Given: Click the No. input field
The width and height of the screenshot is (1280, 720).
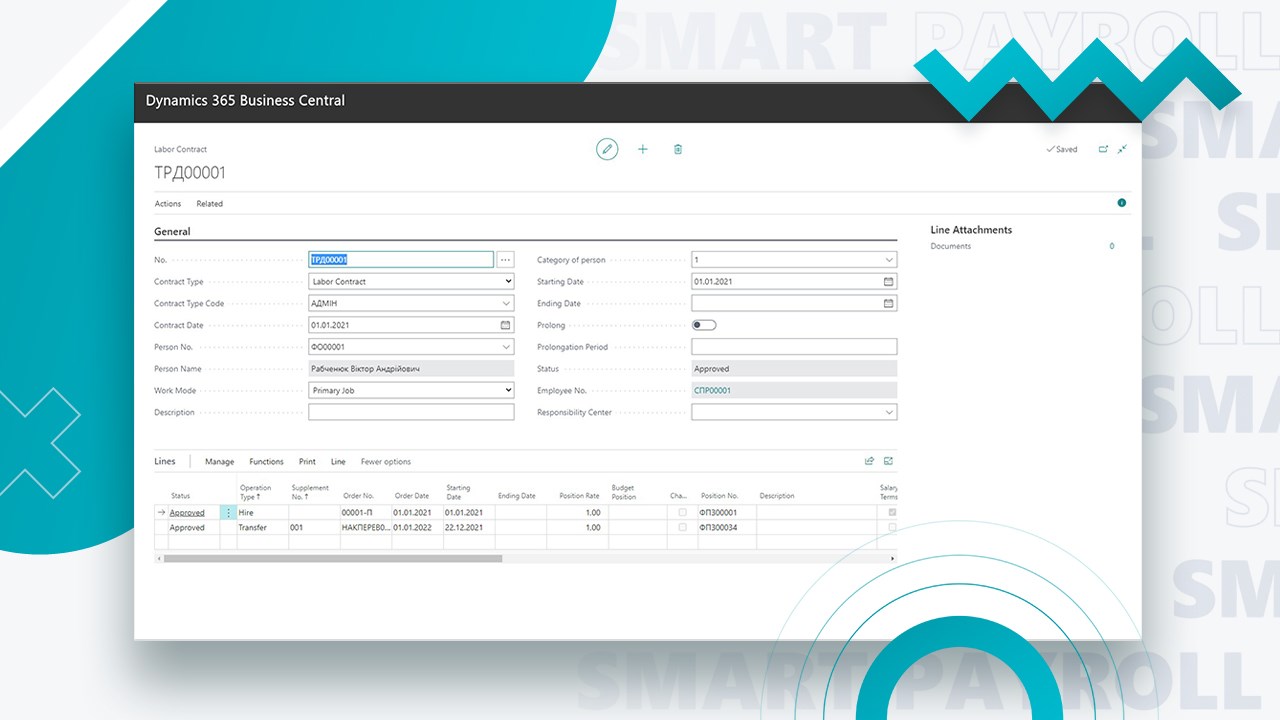Looking at the screenshot, I should [x=401, y=259].
